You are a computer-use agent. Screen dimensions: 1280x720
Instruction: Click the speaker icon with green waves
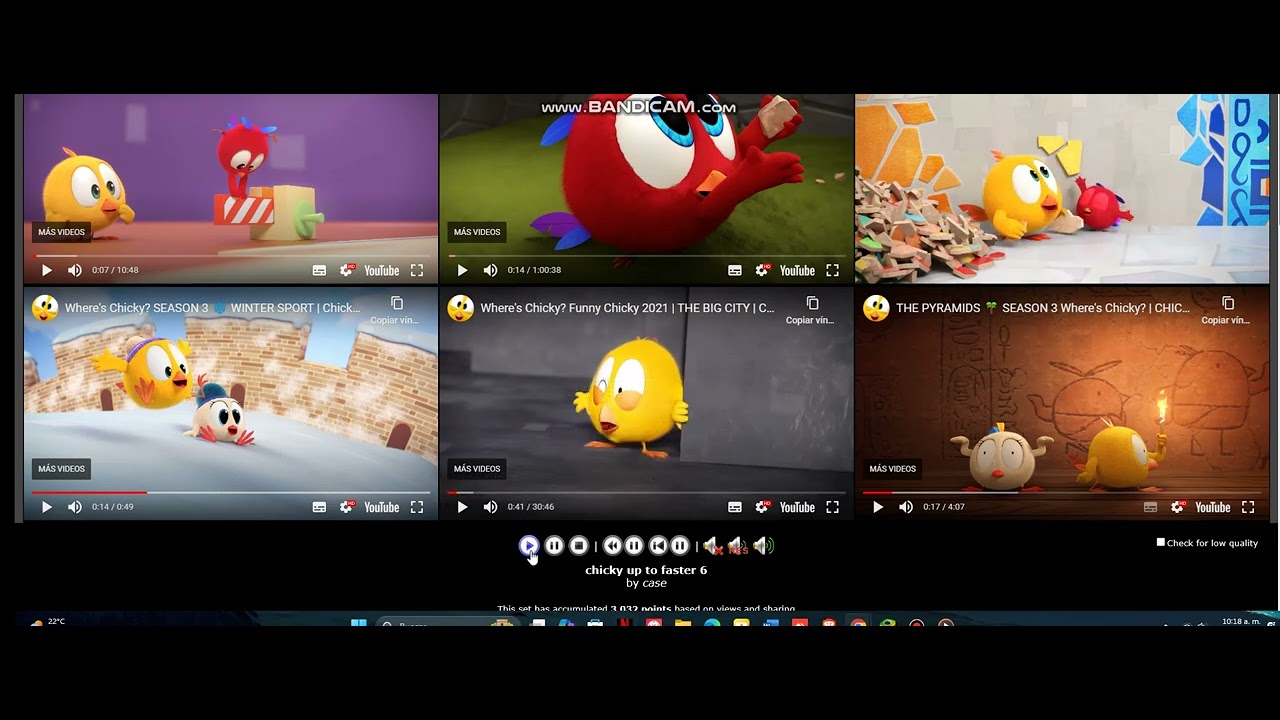pyautogui.click(x=764, y=546)
